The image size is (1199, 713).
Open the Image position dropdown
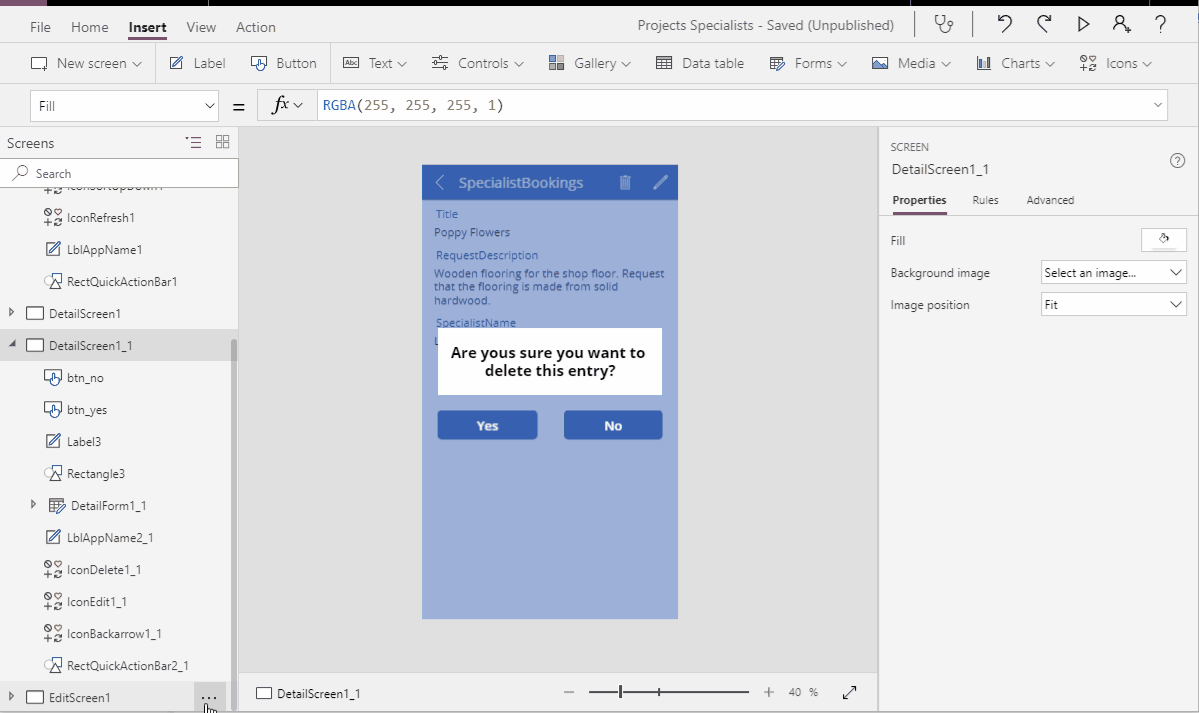pos(1113,305)
